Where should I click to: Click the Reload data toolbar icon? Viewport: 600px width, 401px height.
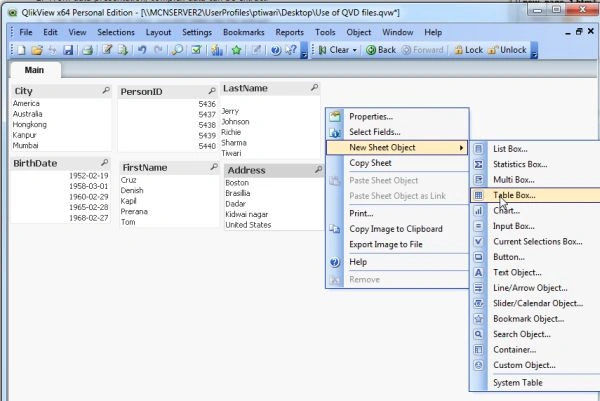(122, 50)
